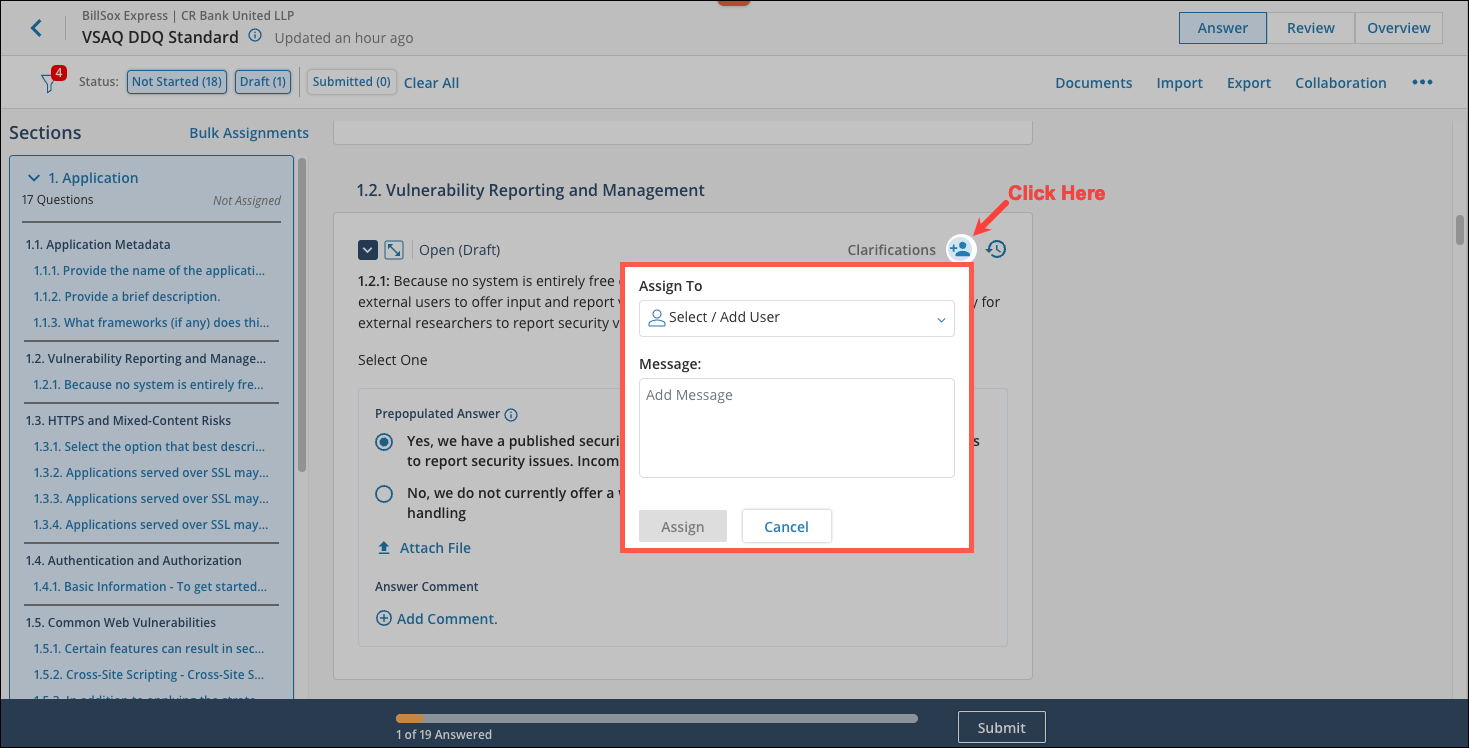1469x748 pixels.
Task: Click the Add Message text area
Action: [x=796, y=427]
